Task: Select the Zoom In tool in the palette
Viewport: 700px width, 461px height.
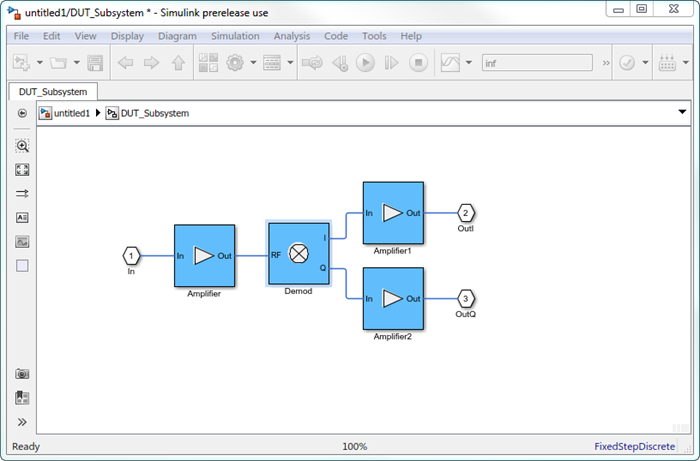Action: [22, 145]
